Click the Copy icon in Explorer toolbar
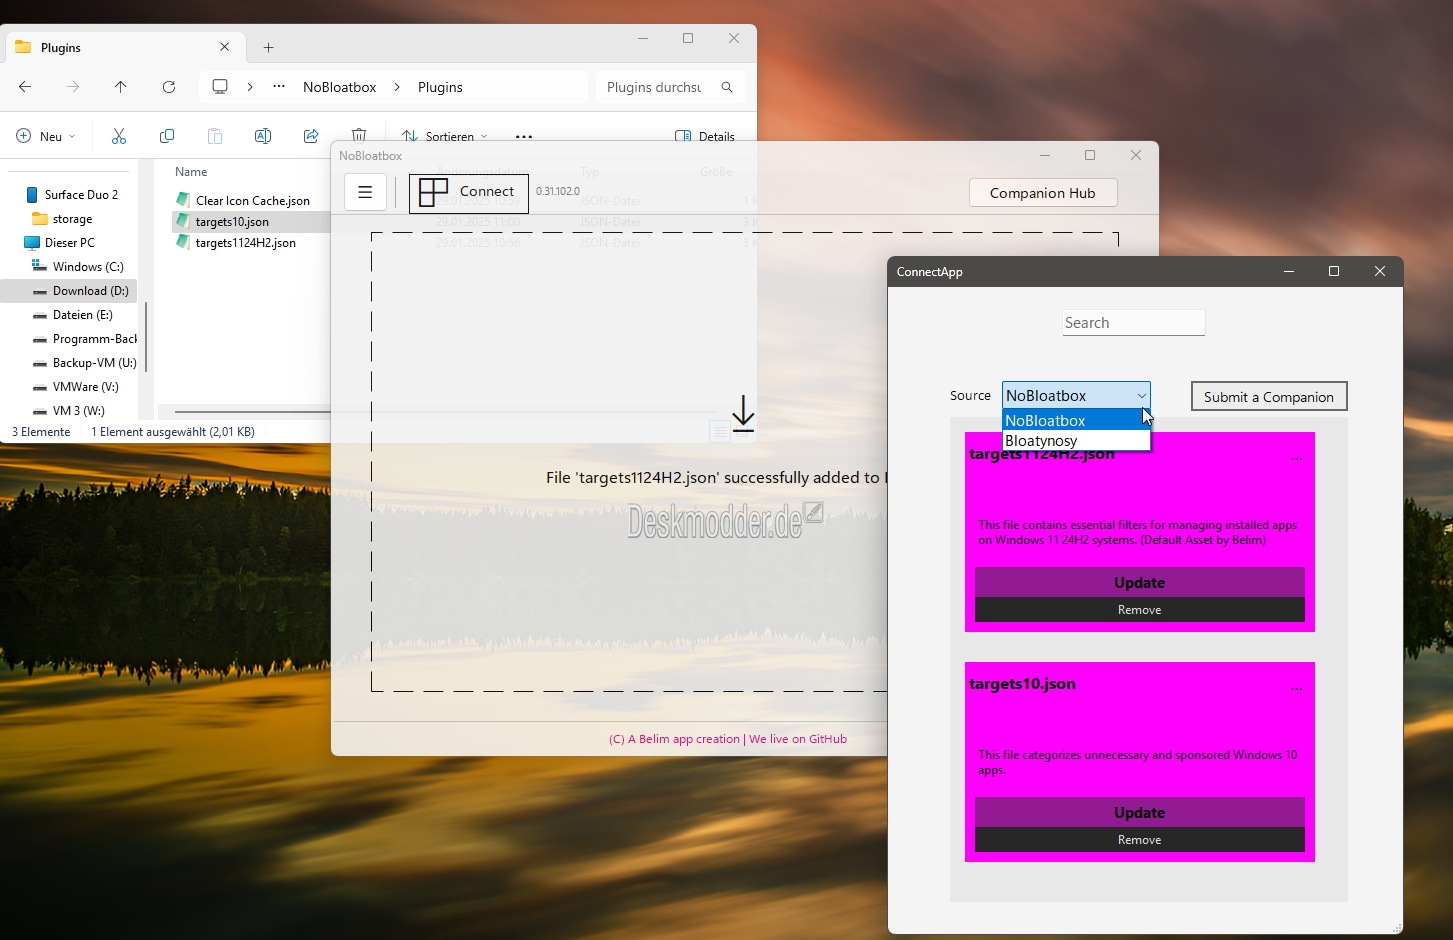1453x940 pixels. pos(167,136)
